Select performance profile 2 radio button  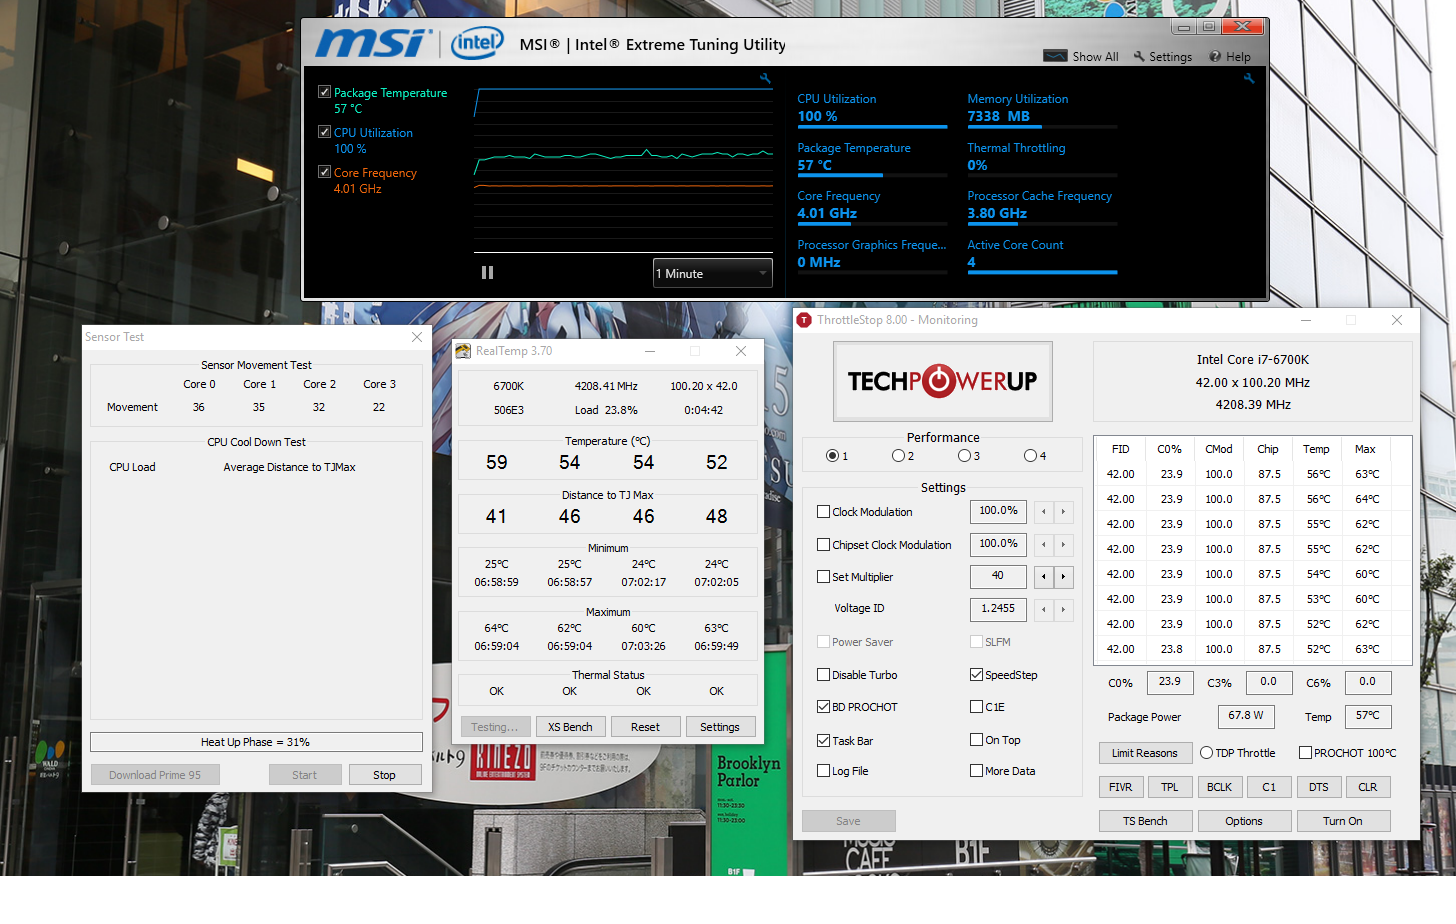pos(898,456)
